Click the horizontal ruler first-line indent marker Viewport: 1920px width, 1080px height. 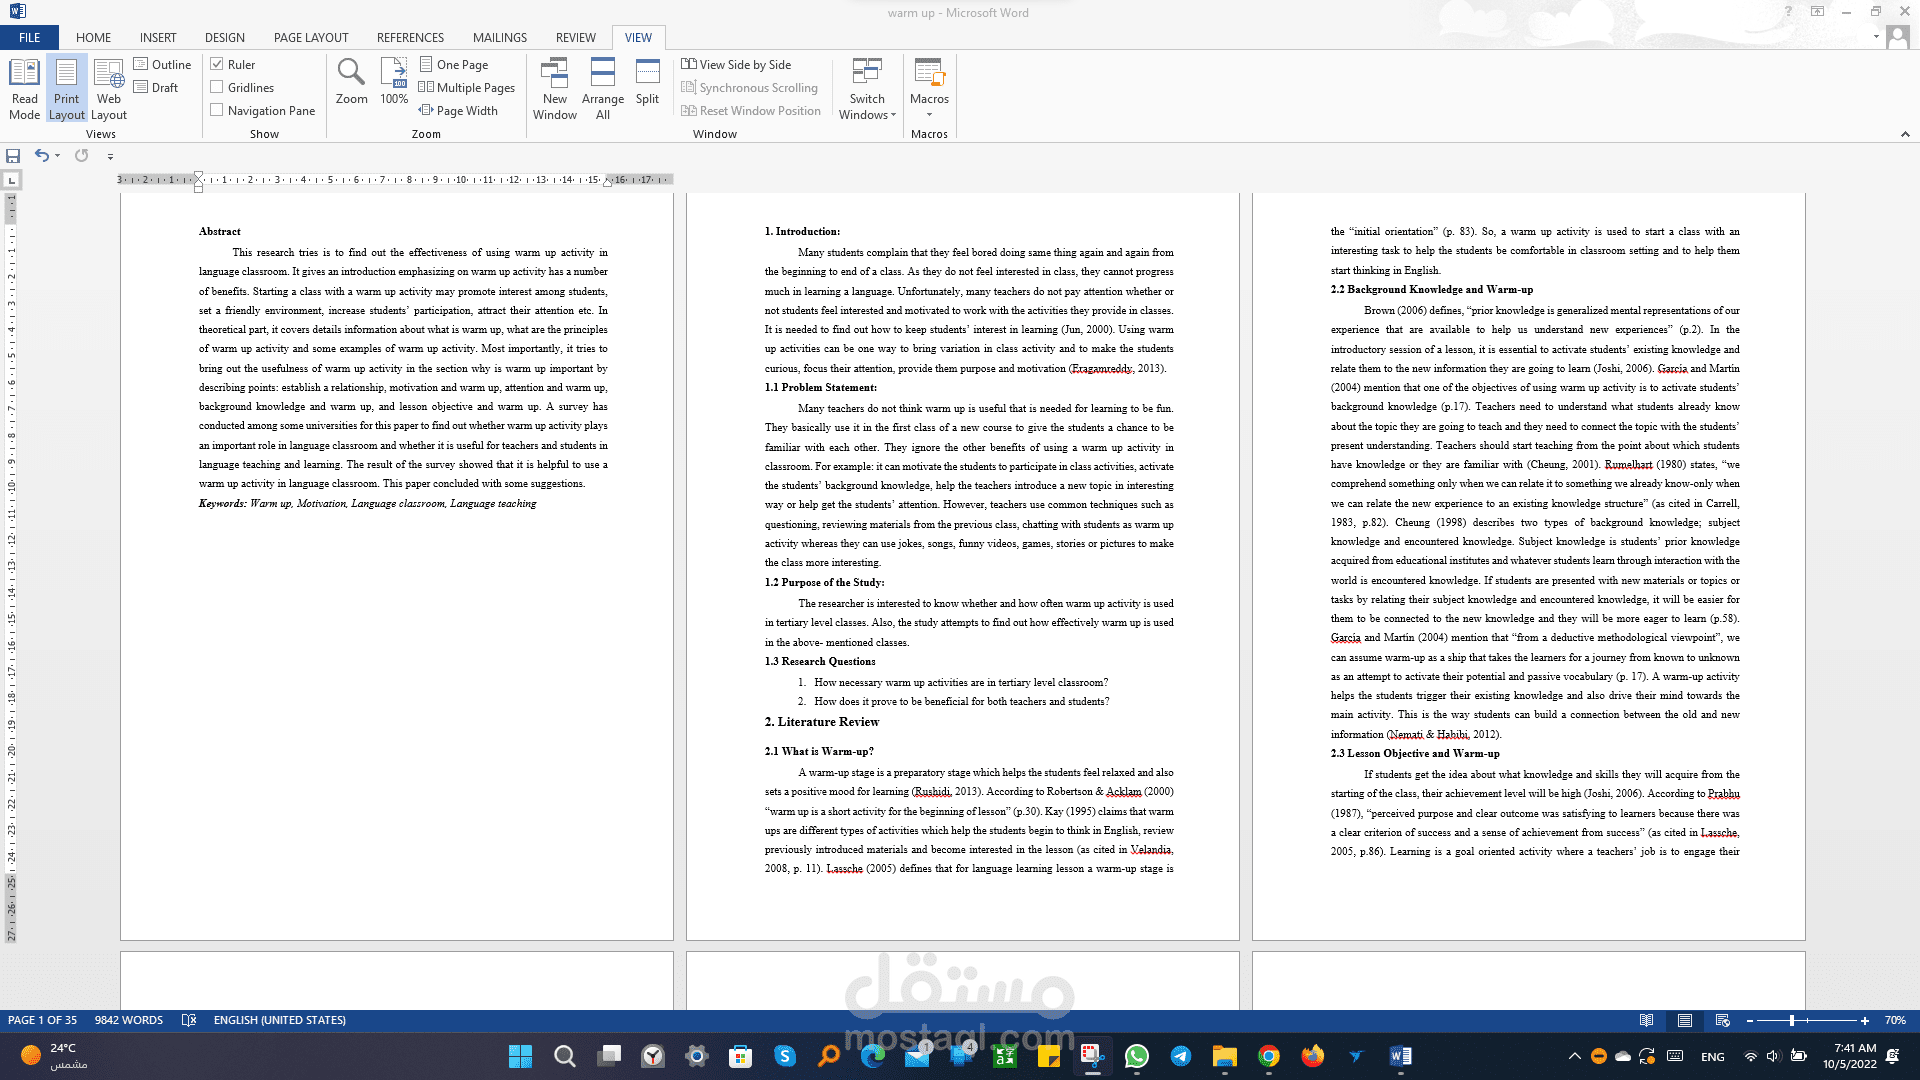click(198, 175)
